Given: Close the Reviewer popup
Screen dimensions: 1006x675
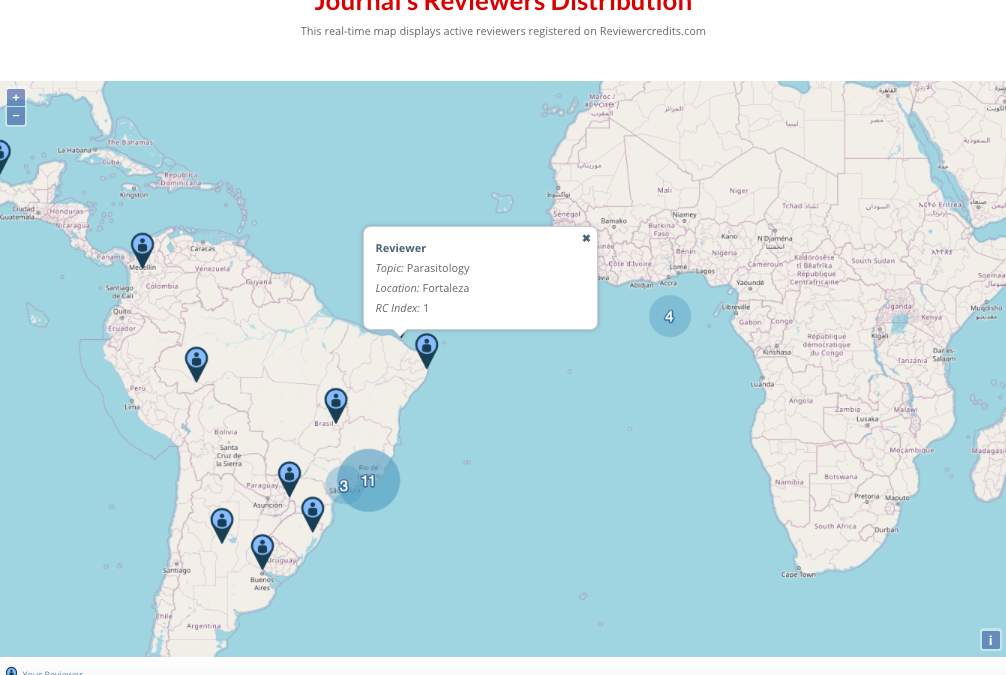Looking at the screenshot, I should 586,238.
